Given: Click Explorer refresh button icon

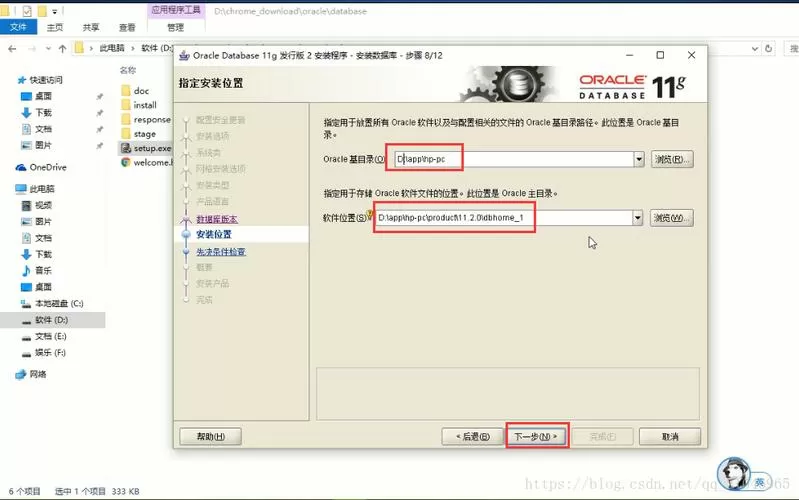Looking at the screenshot, I should pyautogui.click(x=768, y=48).
